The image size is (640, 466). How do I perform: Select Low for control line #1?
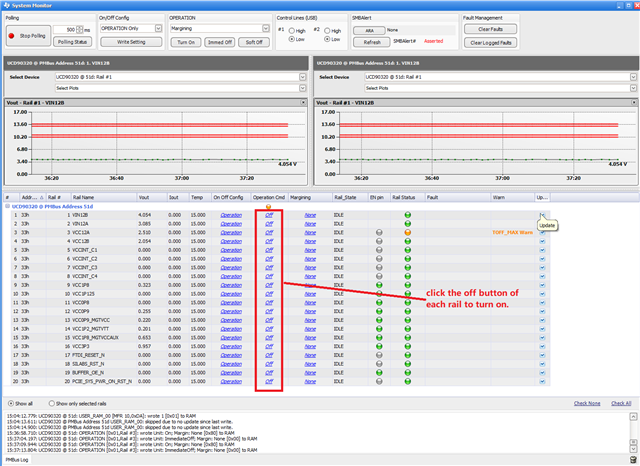[x=292, y=39]
